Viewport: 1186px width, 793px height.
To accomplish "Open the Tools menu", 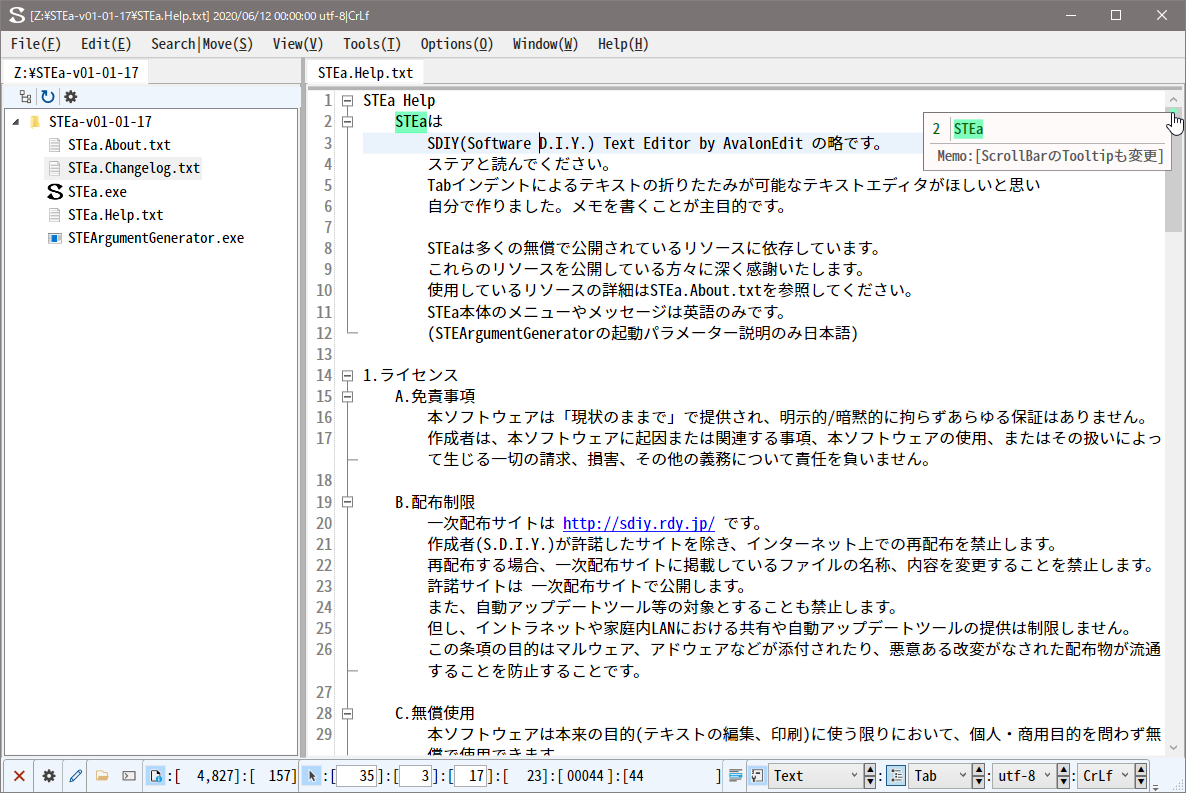I will point(371,44).
